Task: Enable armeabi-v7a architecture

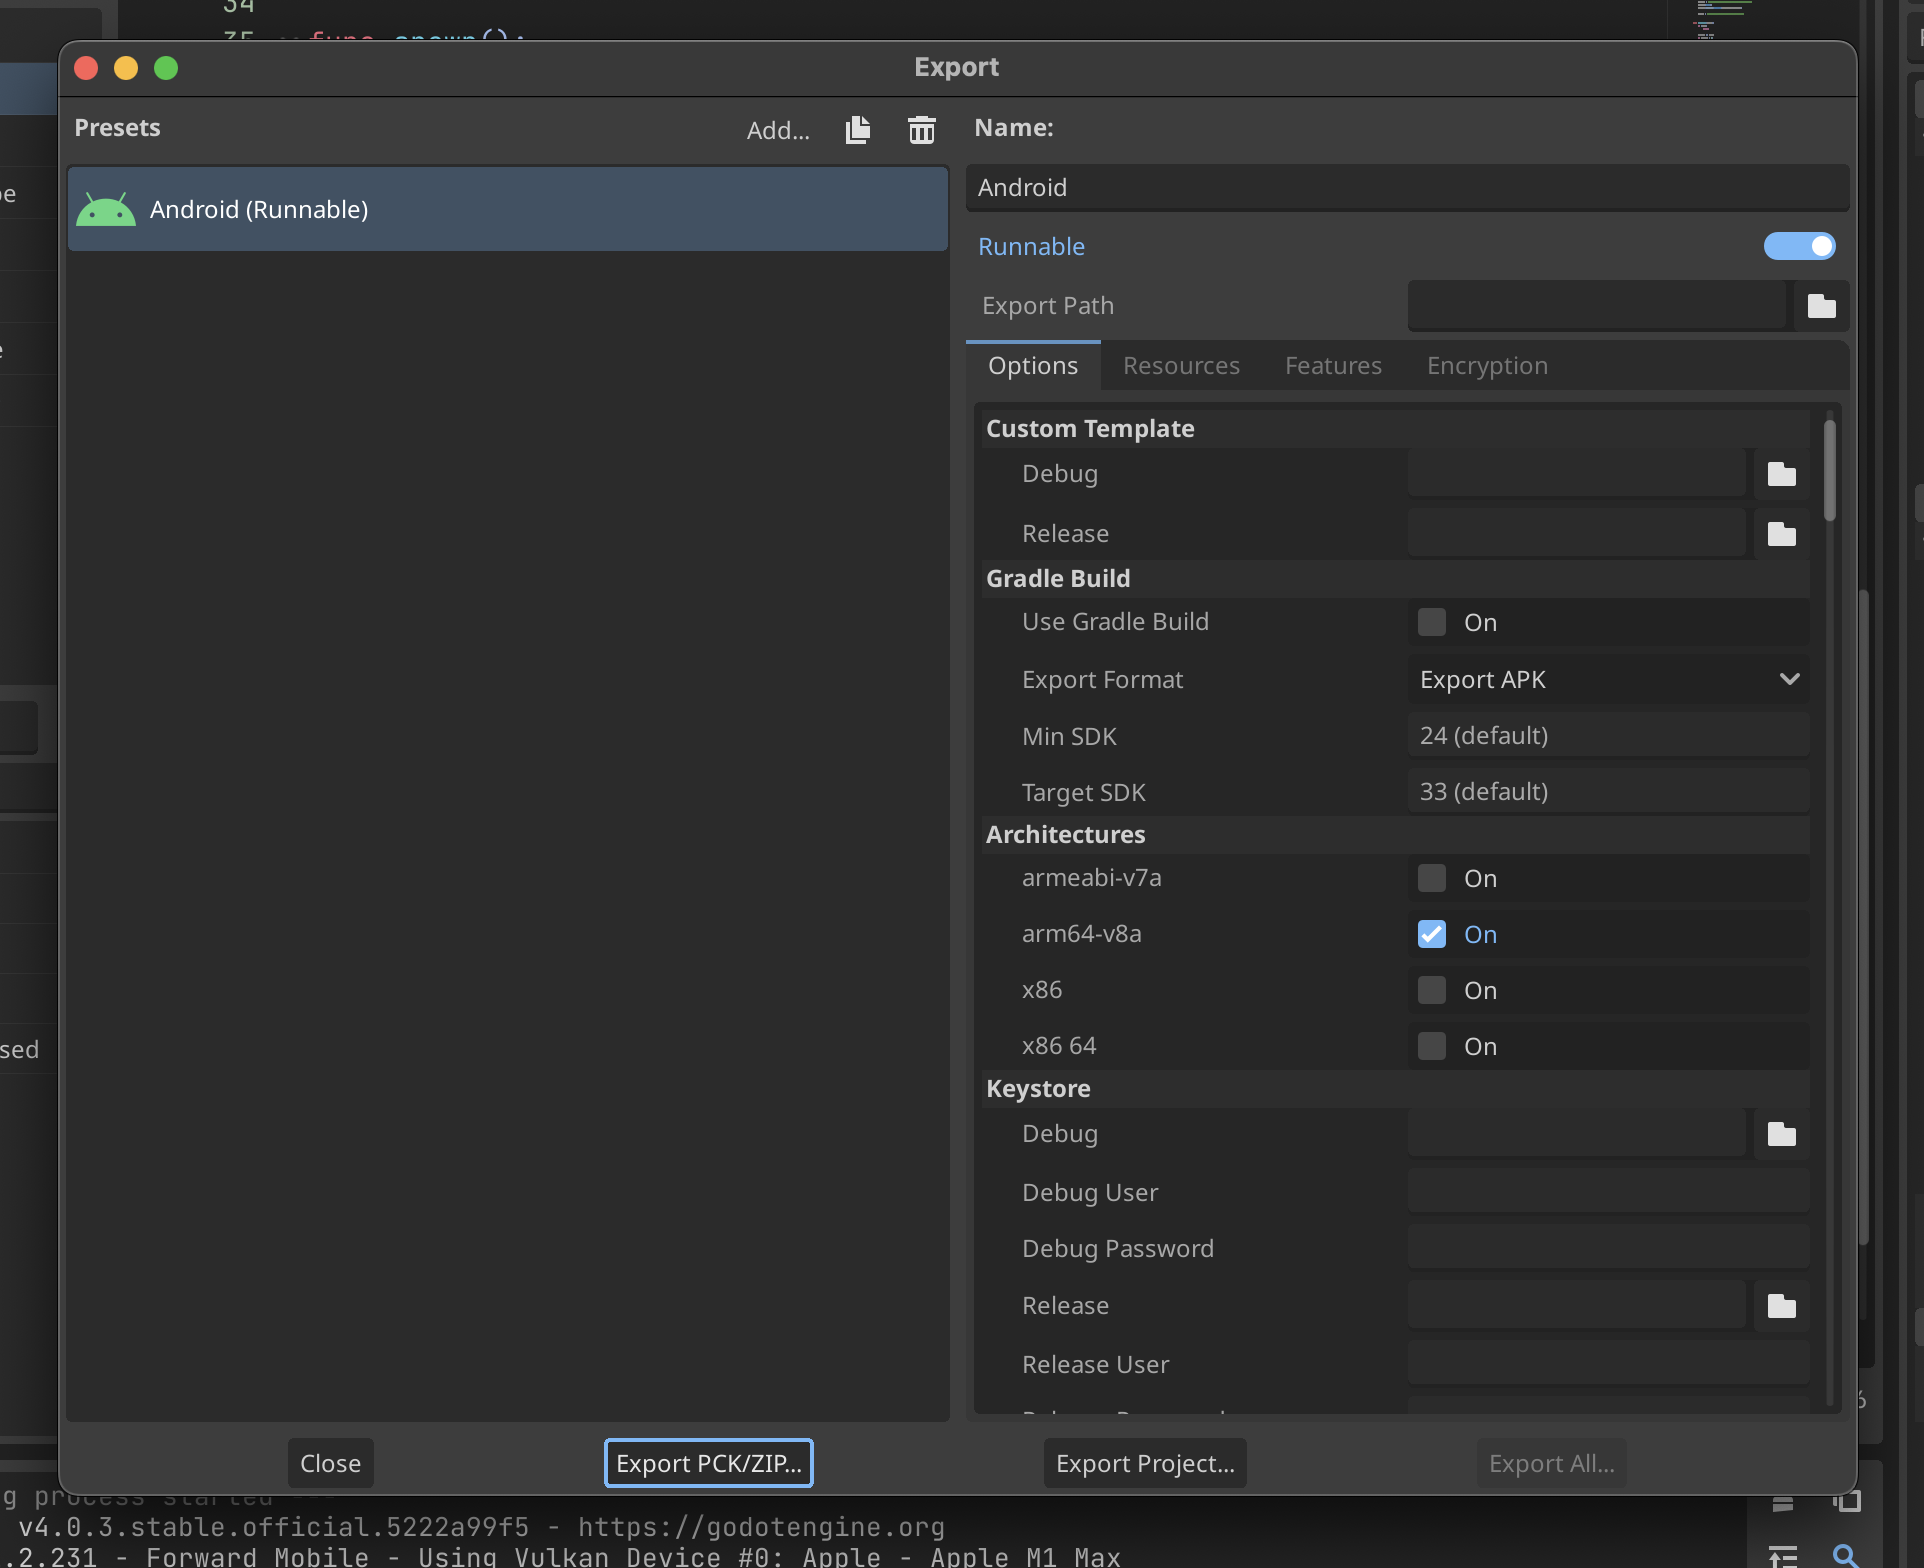Action: [1432, 878]
